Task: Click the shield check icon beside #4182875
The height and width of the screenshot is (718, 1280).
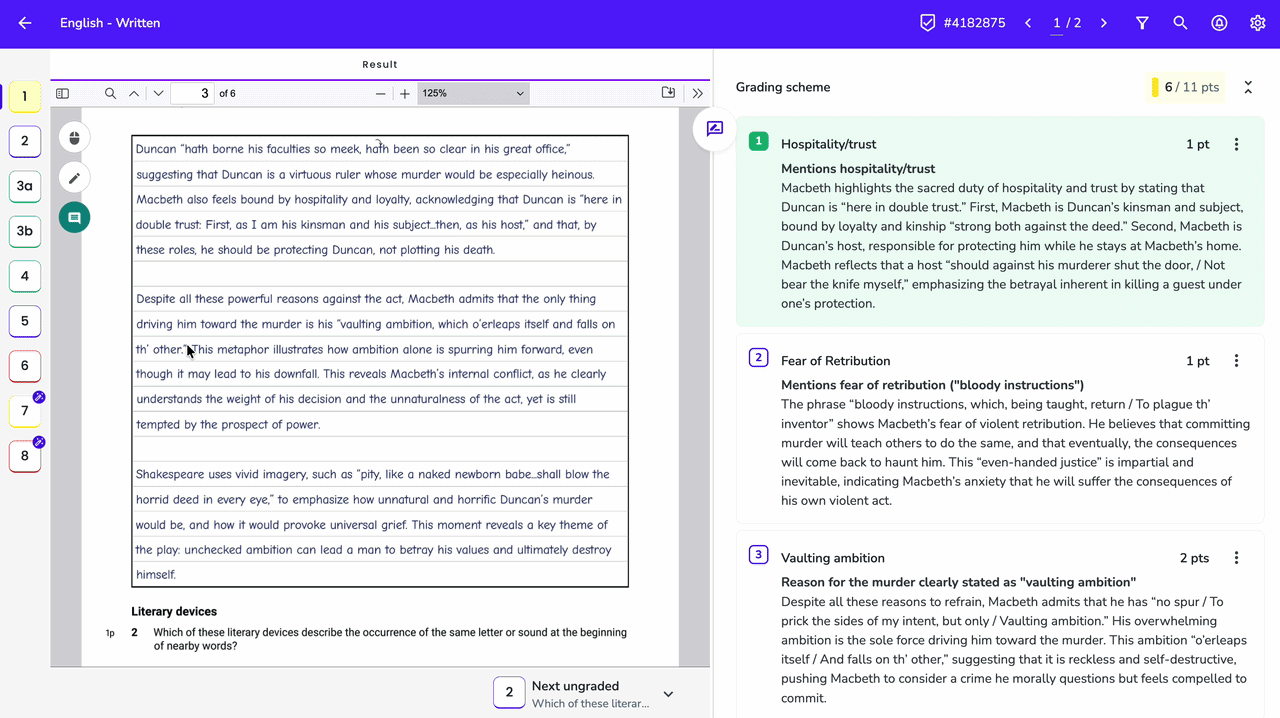Action: tap(928, 23)
